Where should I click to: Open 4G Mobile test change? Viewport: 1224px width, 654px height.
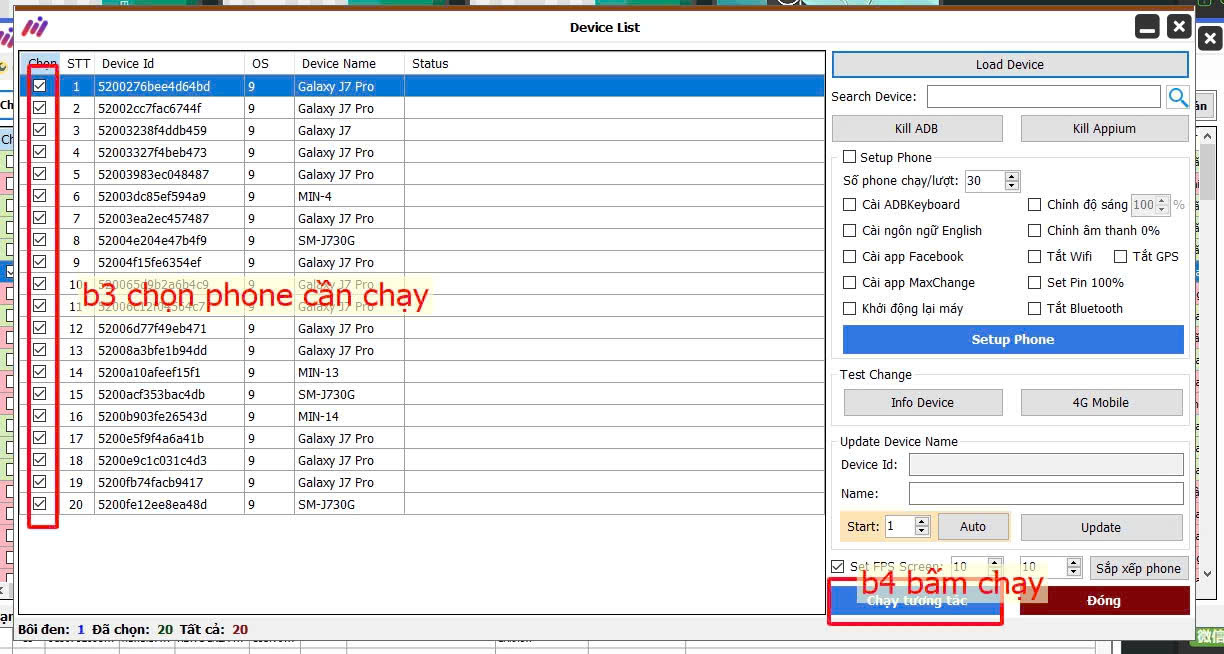point(1100,403)
